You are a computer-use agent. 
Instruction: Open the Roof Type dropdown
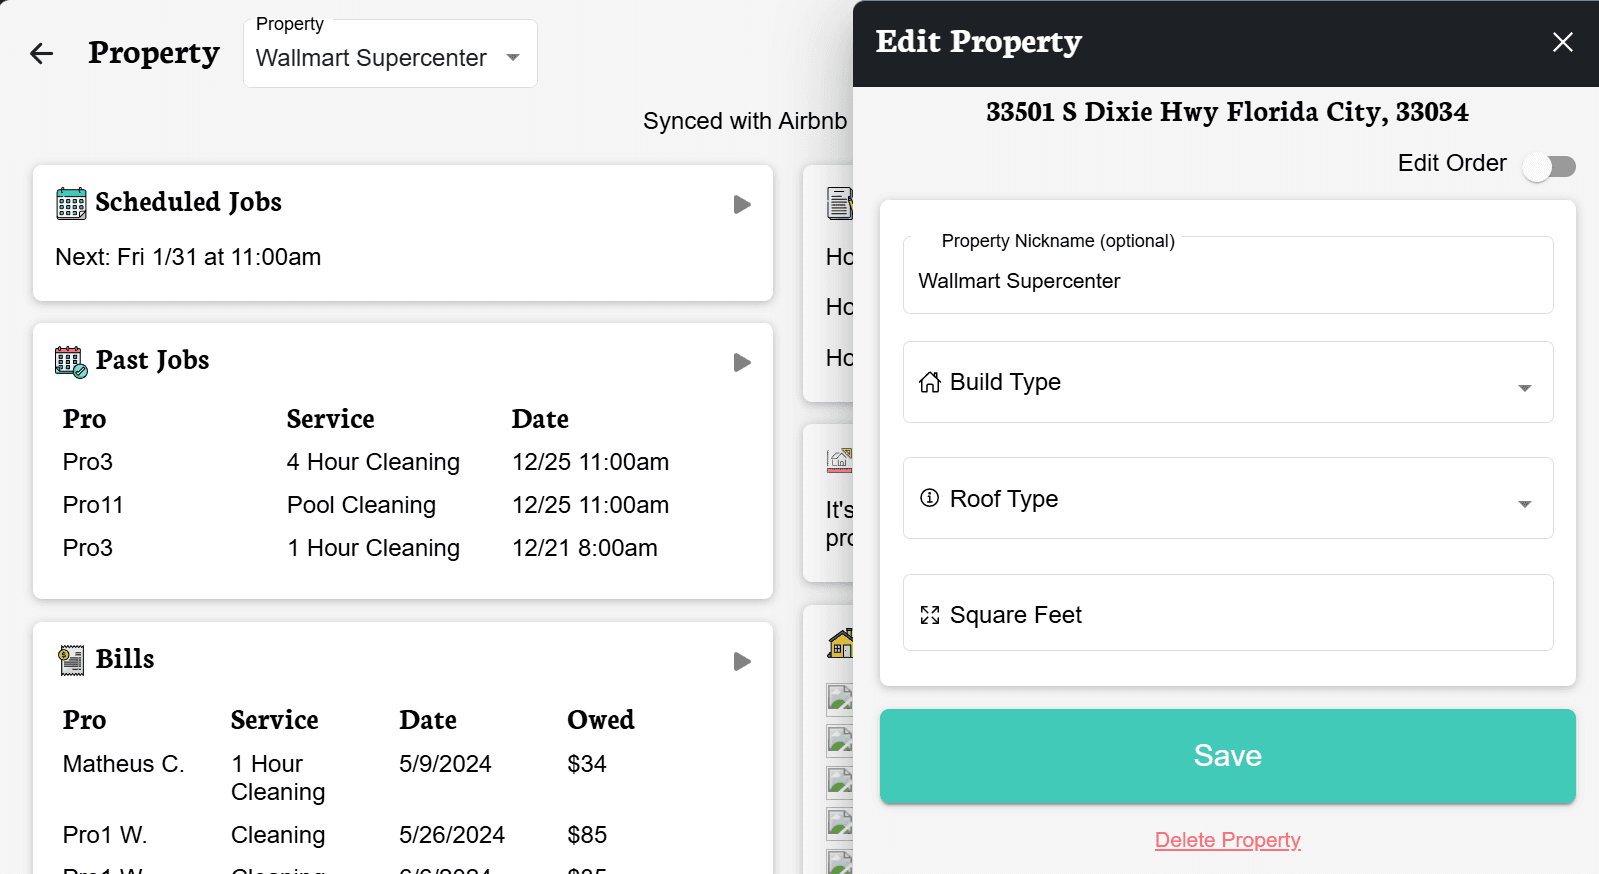[x=1524, y=504]
